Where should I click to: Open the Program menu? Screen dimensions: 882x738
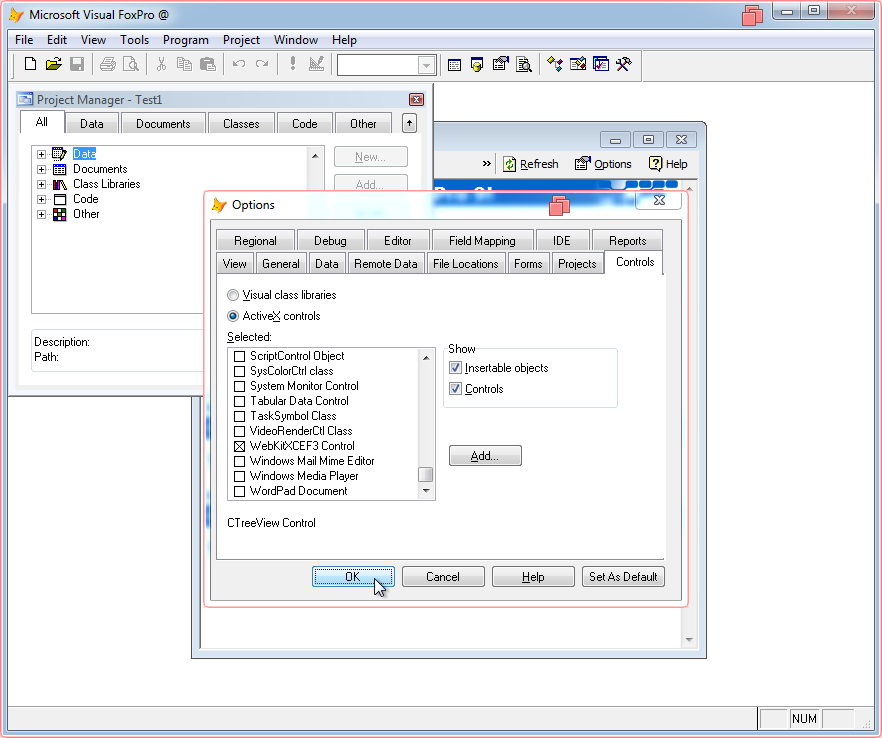[x=186, y=40]
